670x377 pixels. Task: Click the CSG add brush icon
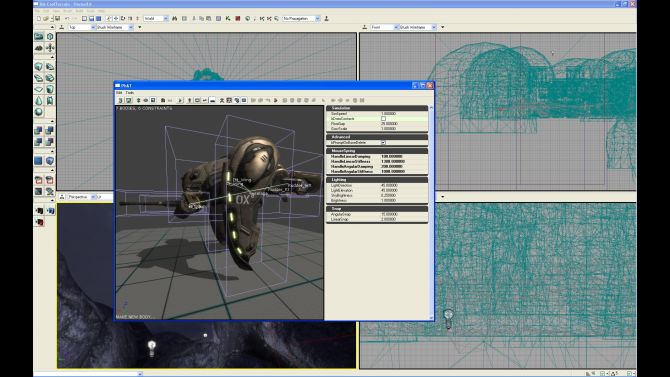[38, 130]
